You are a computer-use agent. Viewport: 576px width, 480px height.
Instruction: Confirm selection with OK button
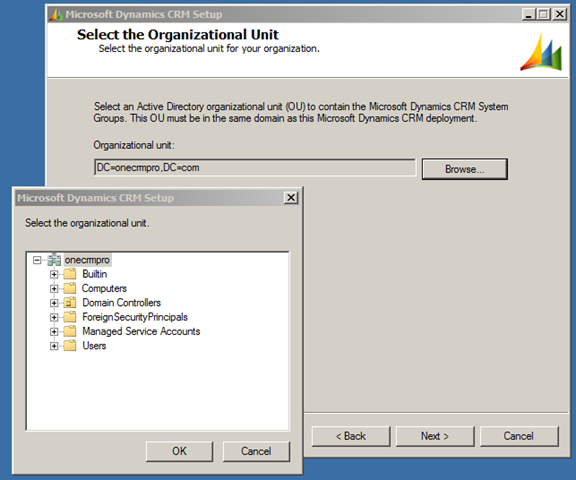pos(179,451)
